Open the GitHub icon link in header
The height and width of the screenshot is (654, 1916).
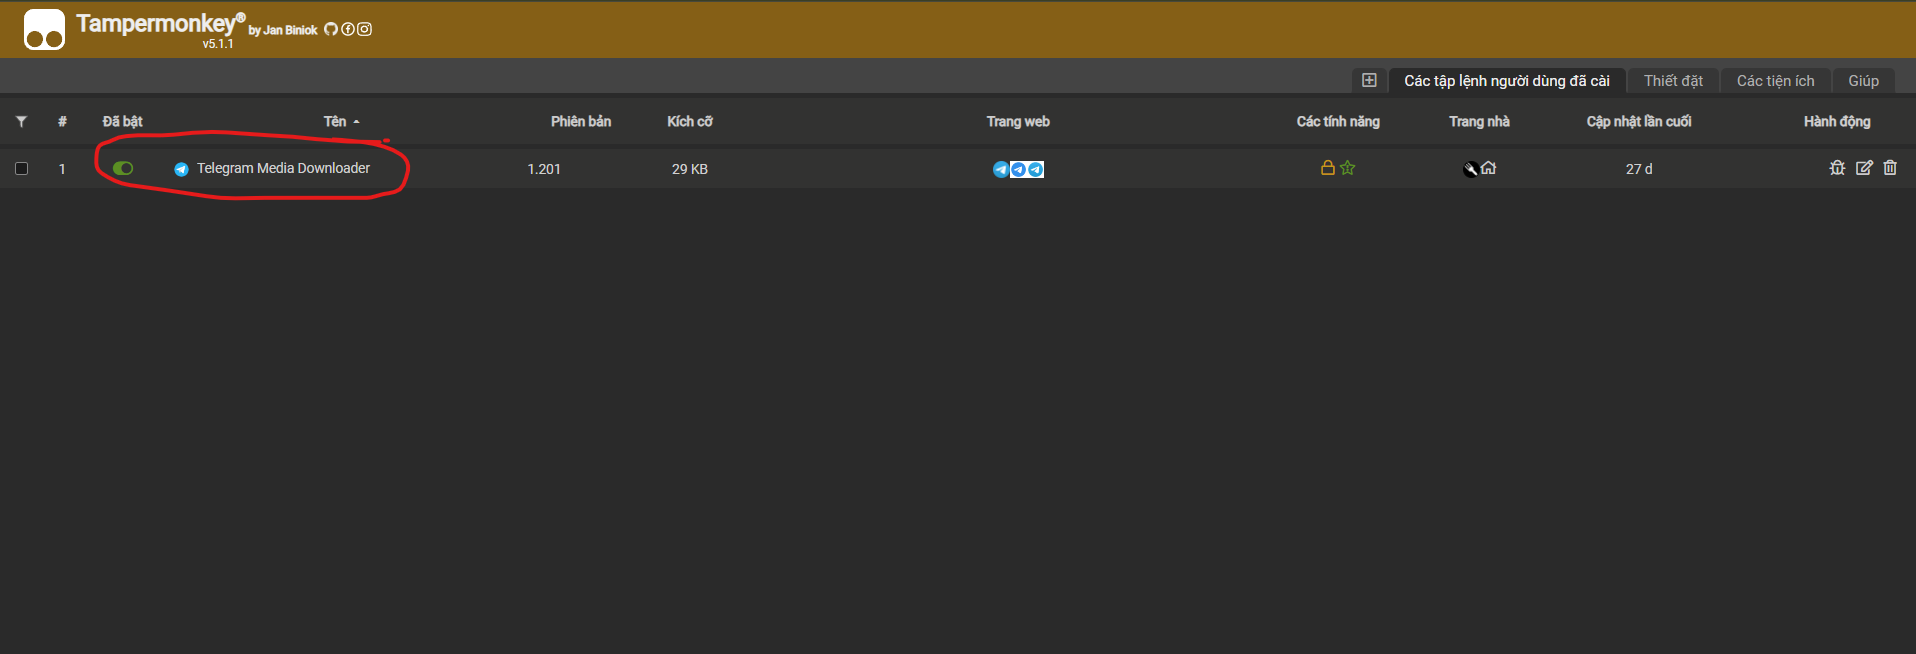(331, 29)
